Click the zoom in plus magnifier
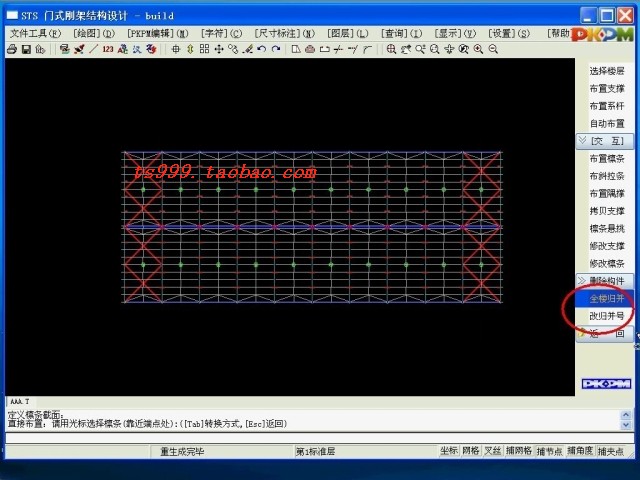640x480 pixels. tap(478, 49)
